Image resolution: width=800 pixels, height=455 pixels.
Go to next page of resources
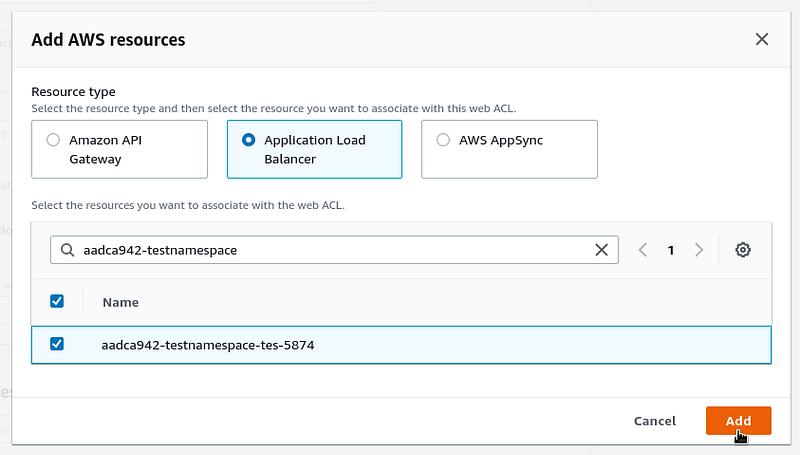[699, 250]
